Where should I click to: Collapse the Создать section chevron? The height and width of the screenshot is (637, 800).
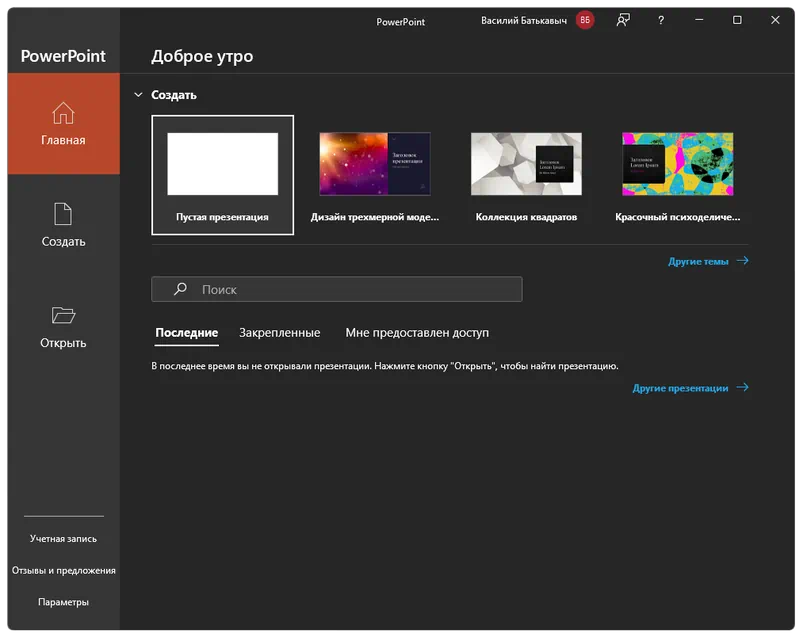point(138,95)
